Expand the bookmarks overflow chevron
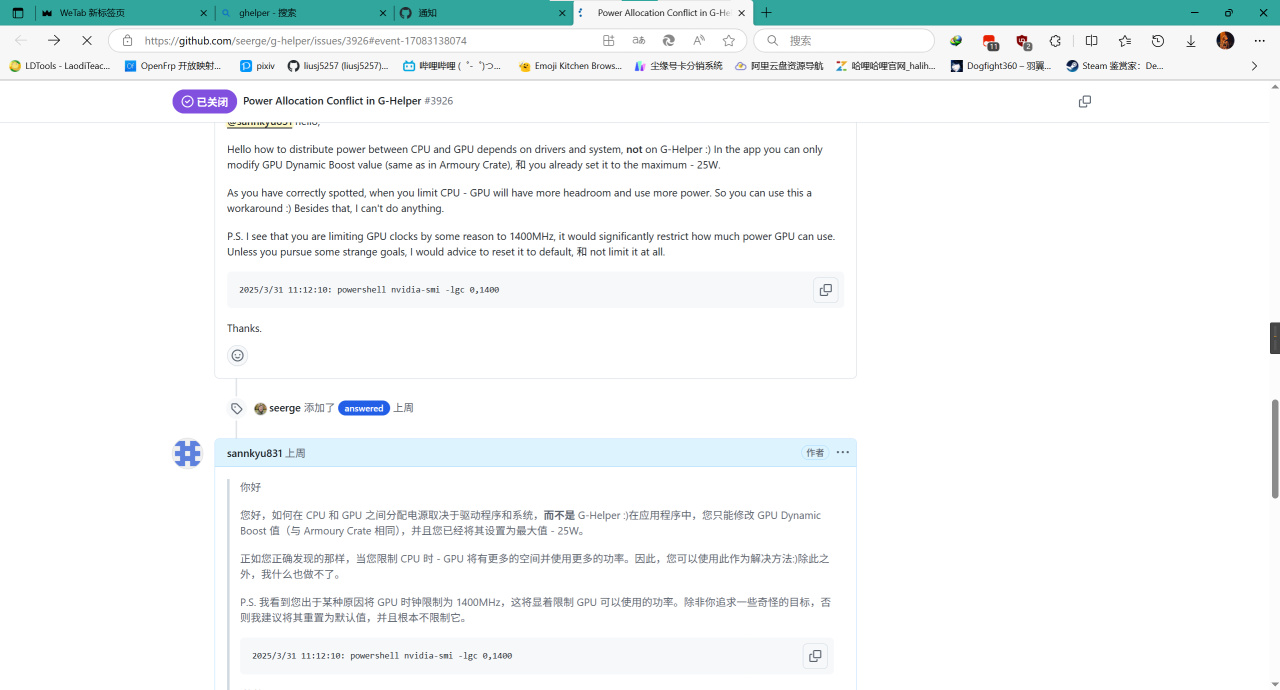1280x690 pixels. point(1254,66)
